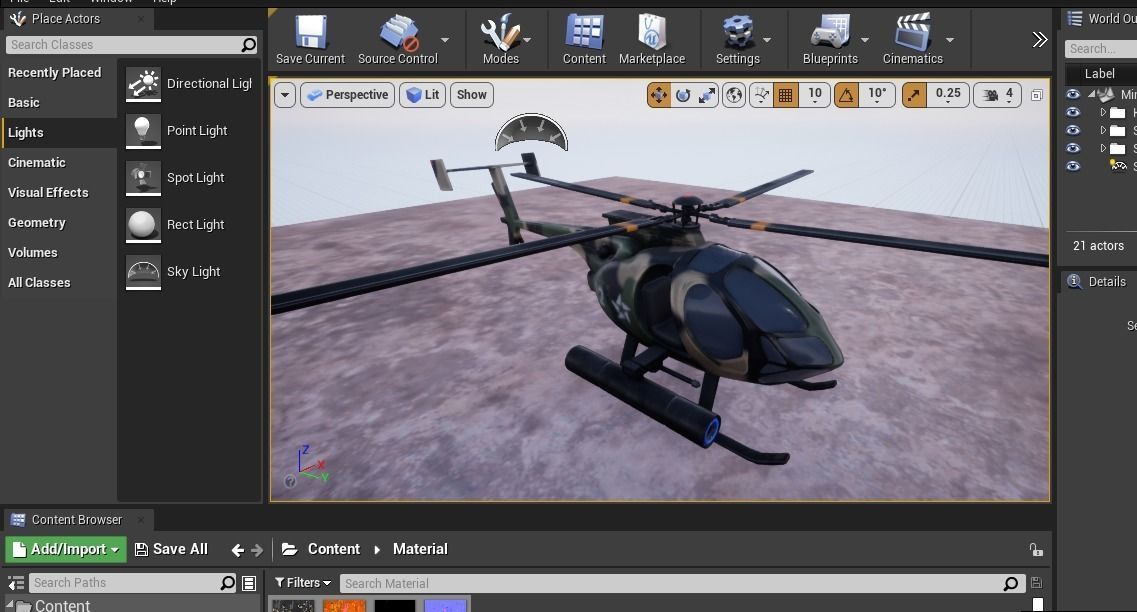The image size is (1137, 612).
Task: Open surface snapping options icon
Action: (x=761, y=95)
